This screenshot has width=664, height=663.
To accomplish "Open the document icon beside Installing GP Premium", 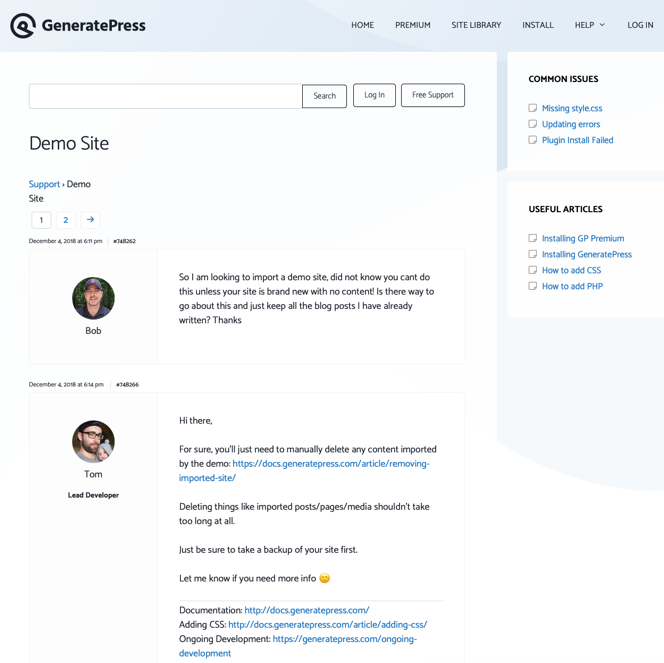I will click(x=532, y=238).
